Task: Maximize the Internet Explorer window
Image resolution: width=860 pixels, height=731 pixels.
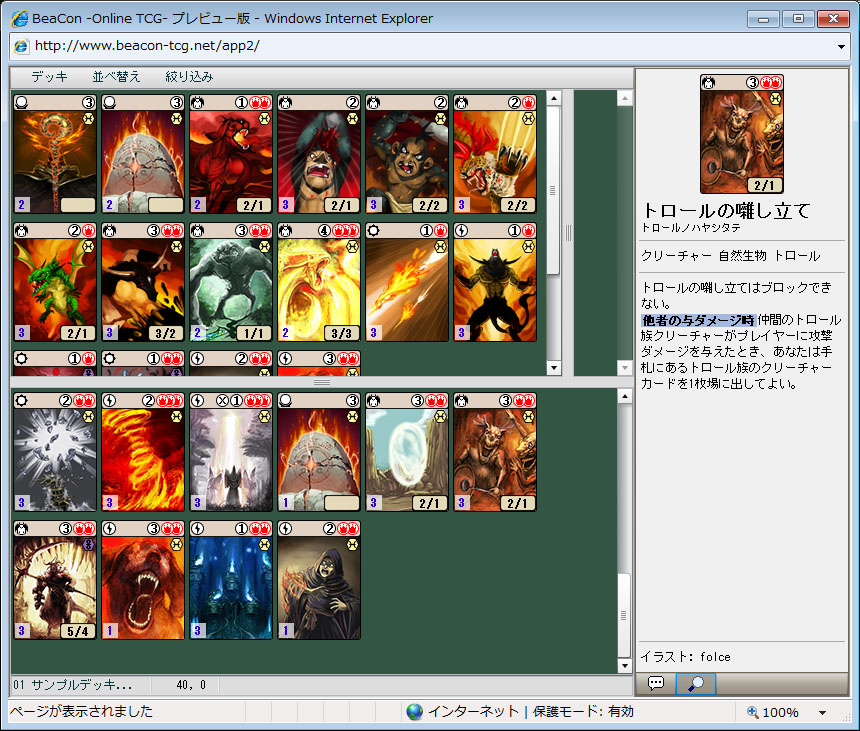Action: click(x=798, y=19)
